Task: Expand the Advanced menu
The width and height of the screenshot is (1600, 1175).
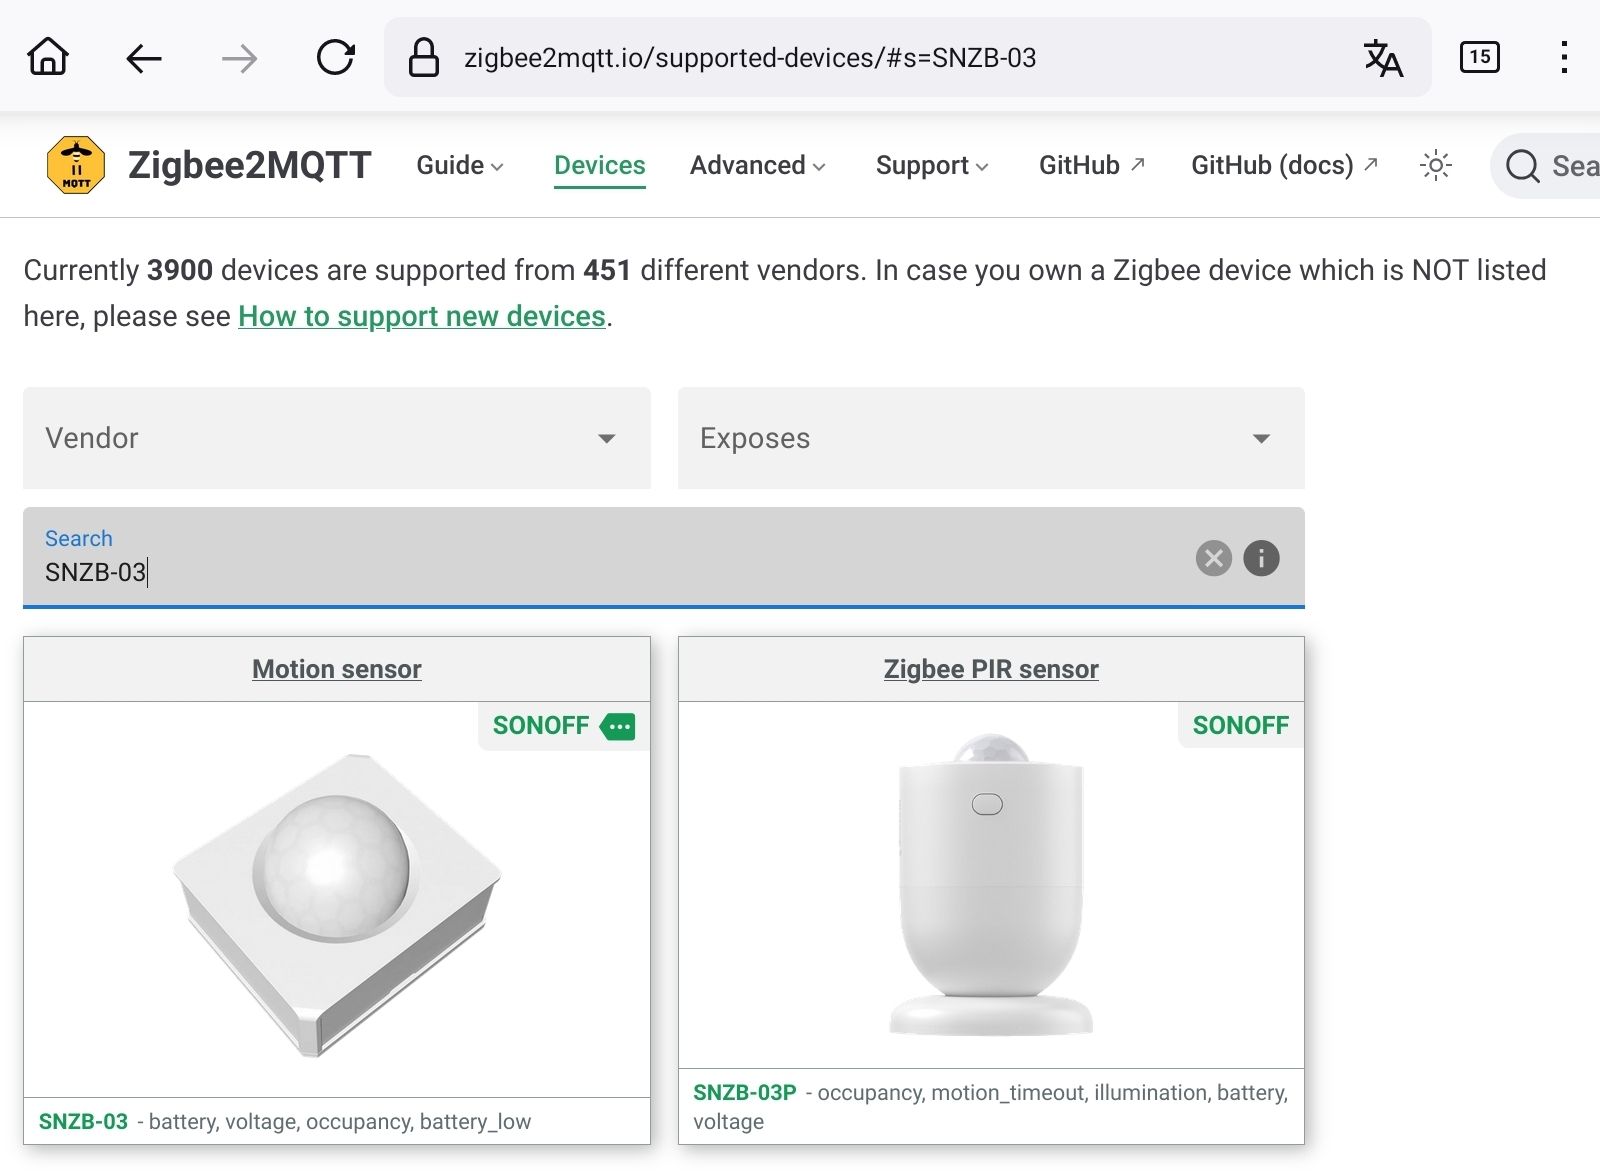Action: coord(758,165)
